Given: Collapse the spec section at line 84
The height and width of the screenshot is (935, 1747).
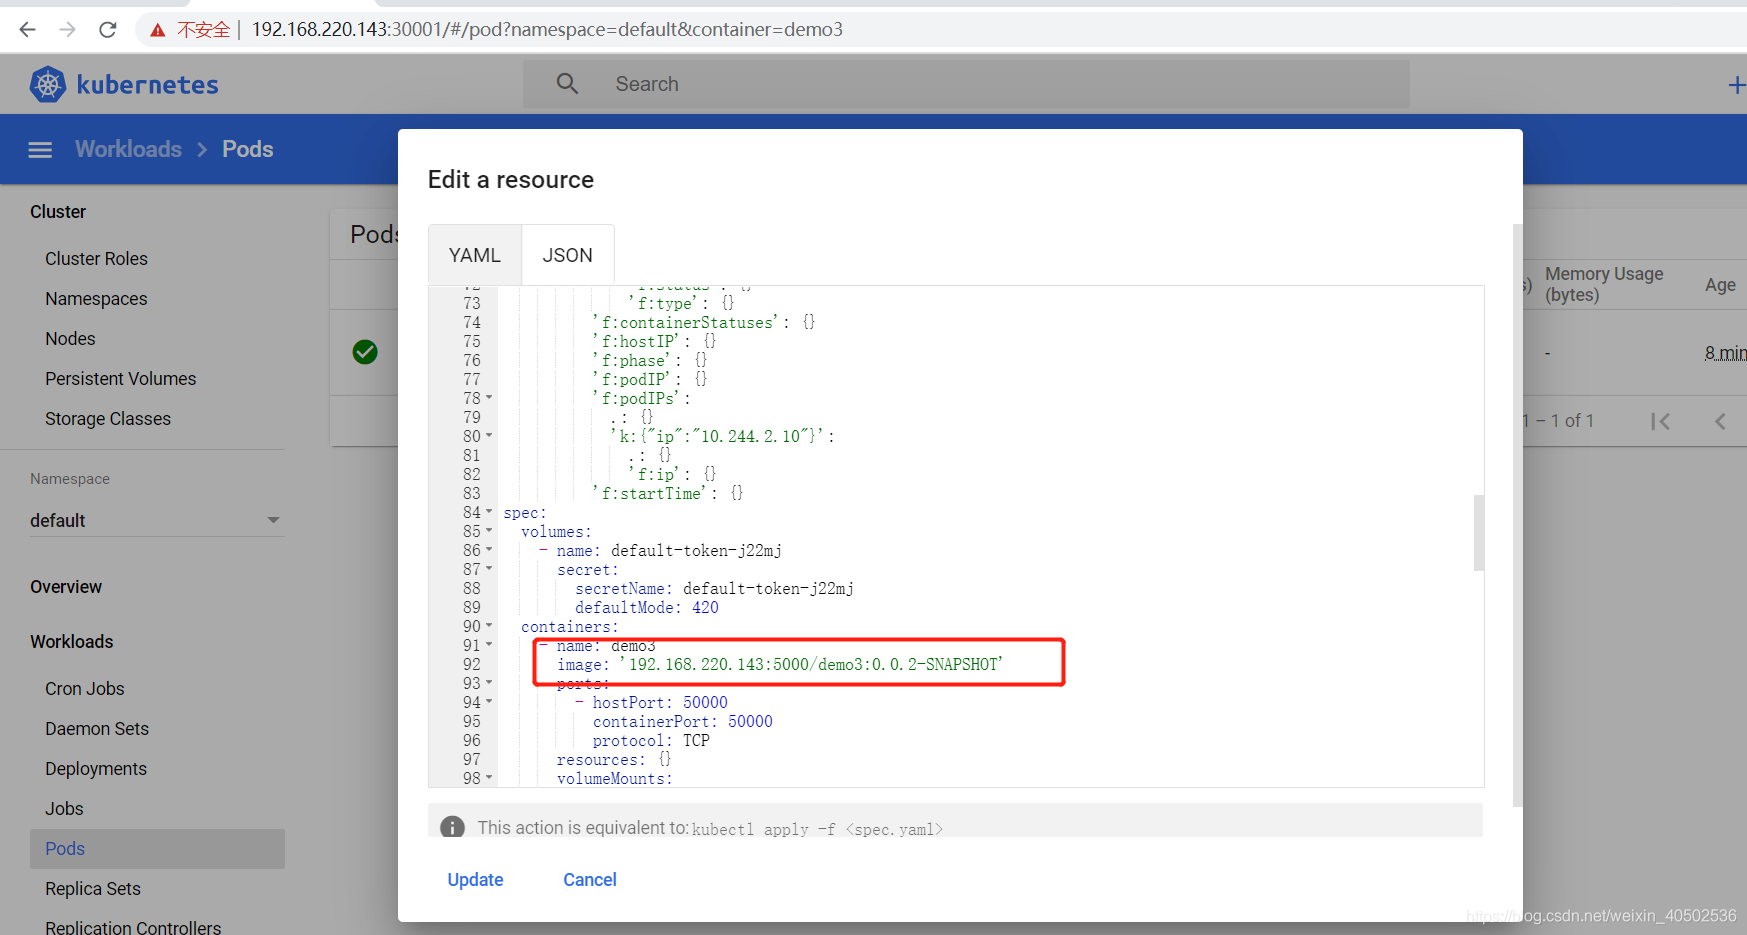Looking at the screenshot, I should [489, 512].
